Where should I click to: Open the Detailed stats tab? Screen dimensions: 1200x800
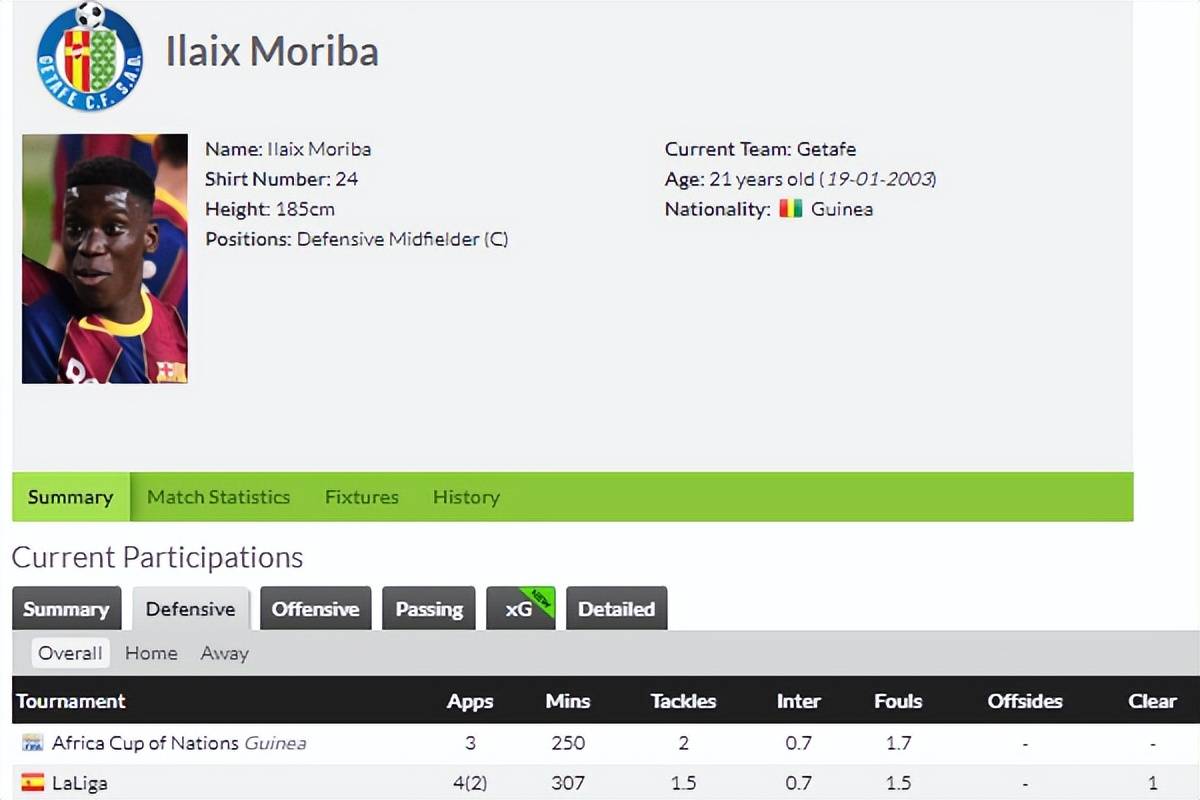coord(616,609)
